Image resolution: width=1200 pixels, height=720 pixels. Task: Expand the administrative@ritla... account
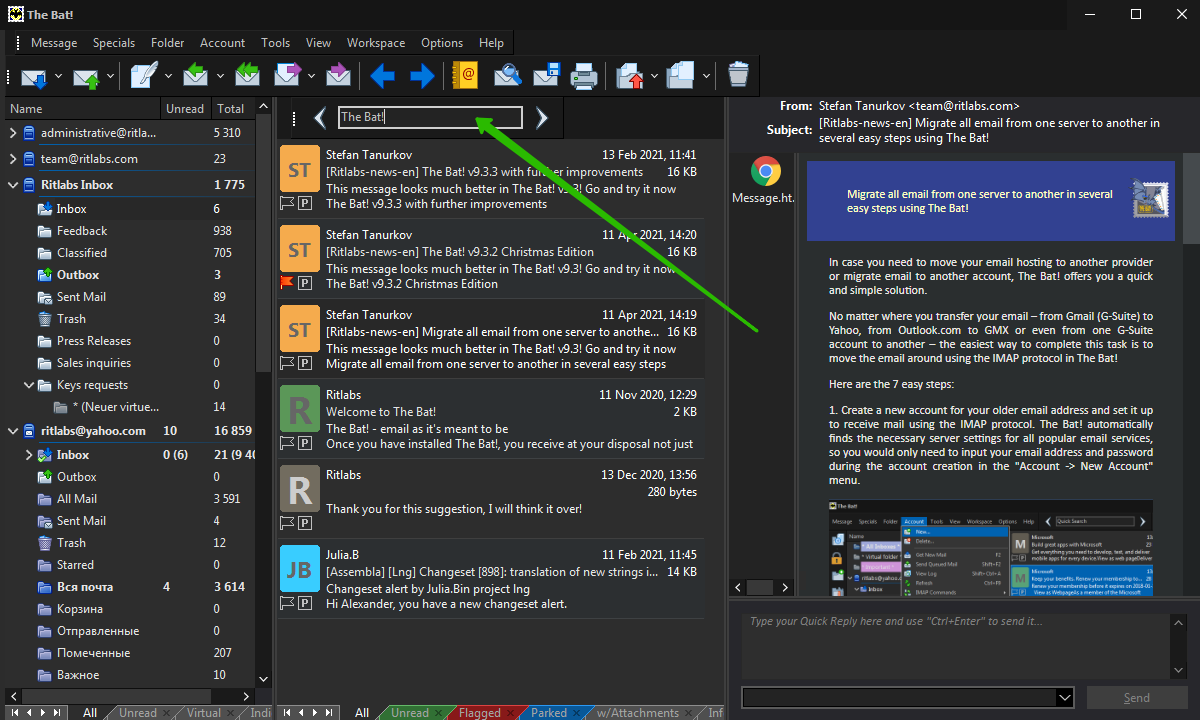point(13,133)
